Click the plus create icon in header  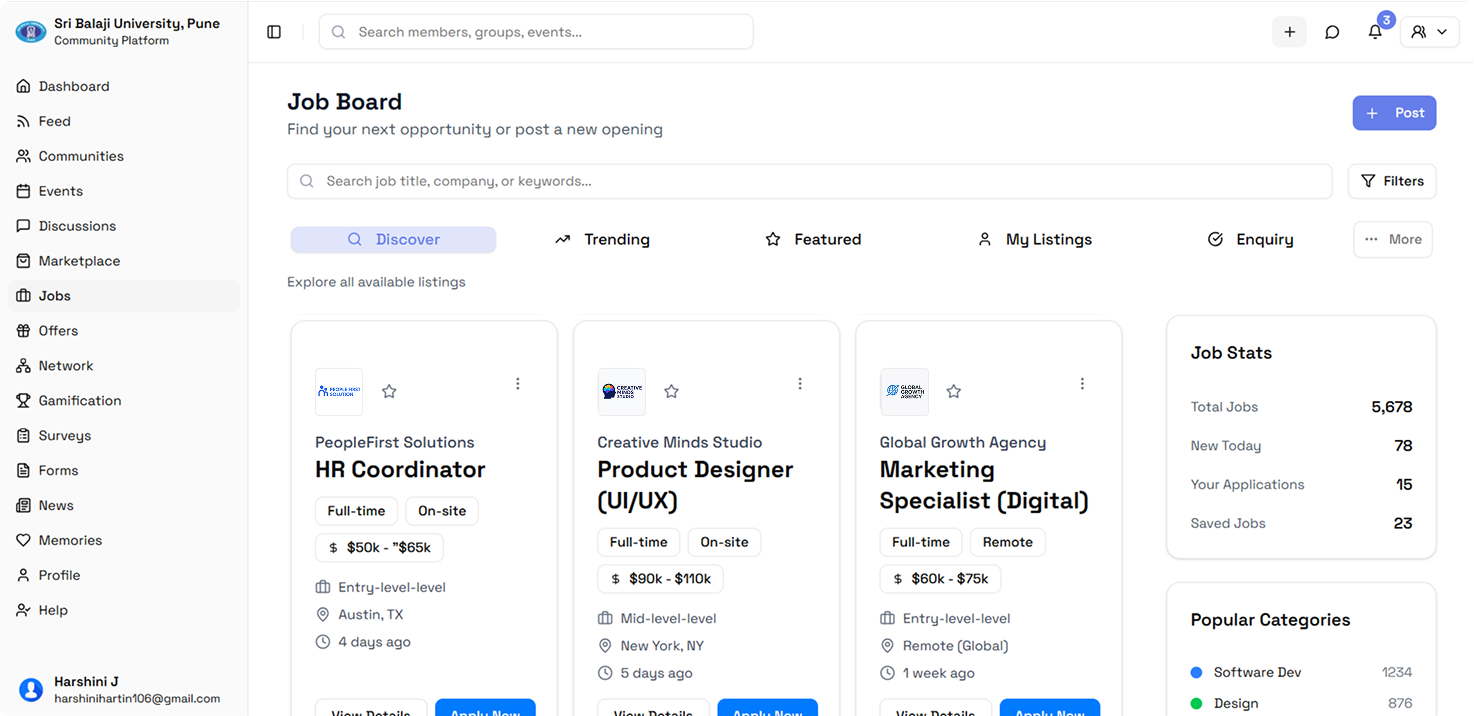(1289, 32)
